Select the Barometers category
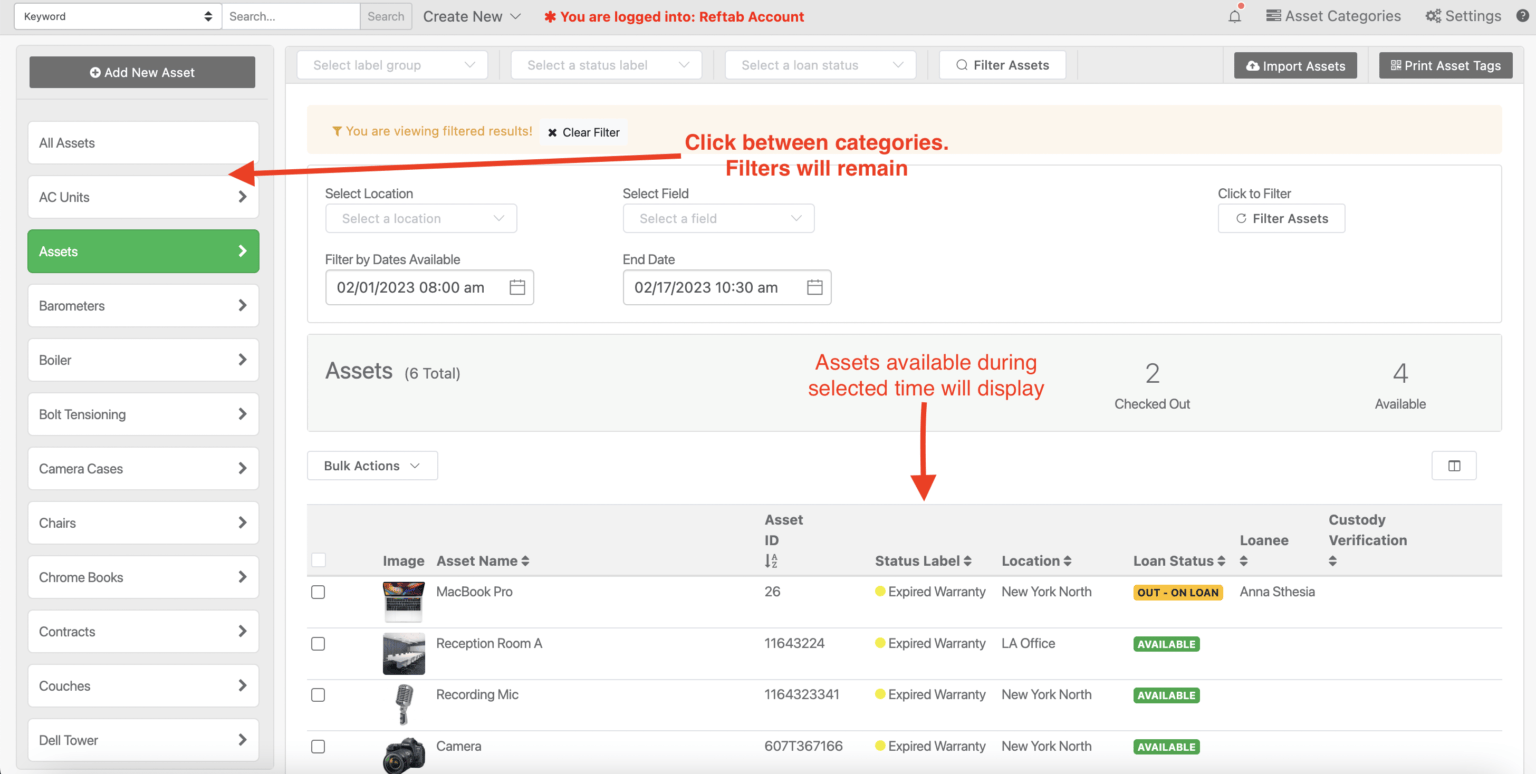The image size is (1536, 774). point(143,306)
